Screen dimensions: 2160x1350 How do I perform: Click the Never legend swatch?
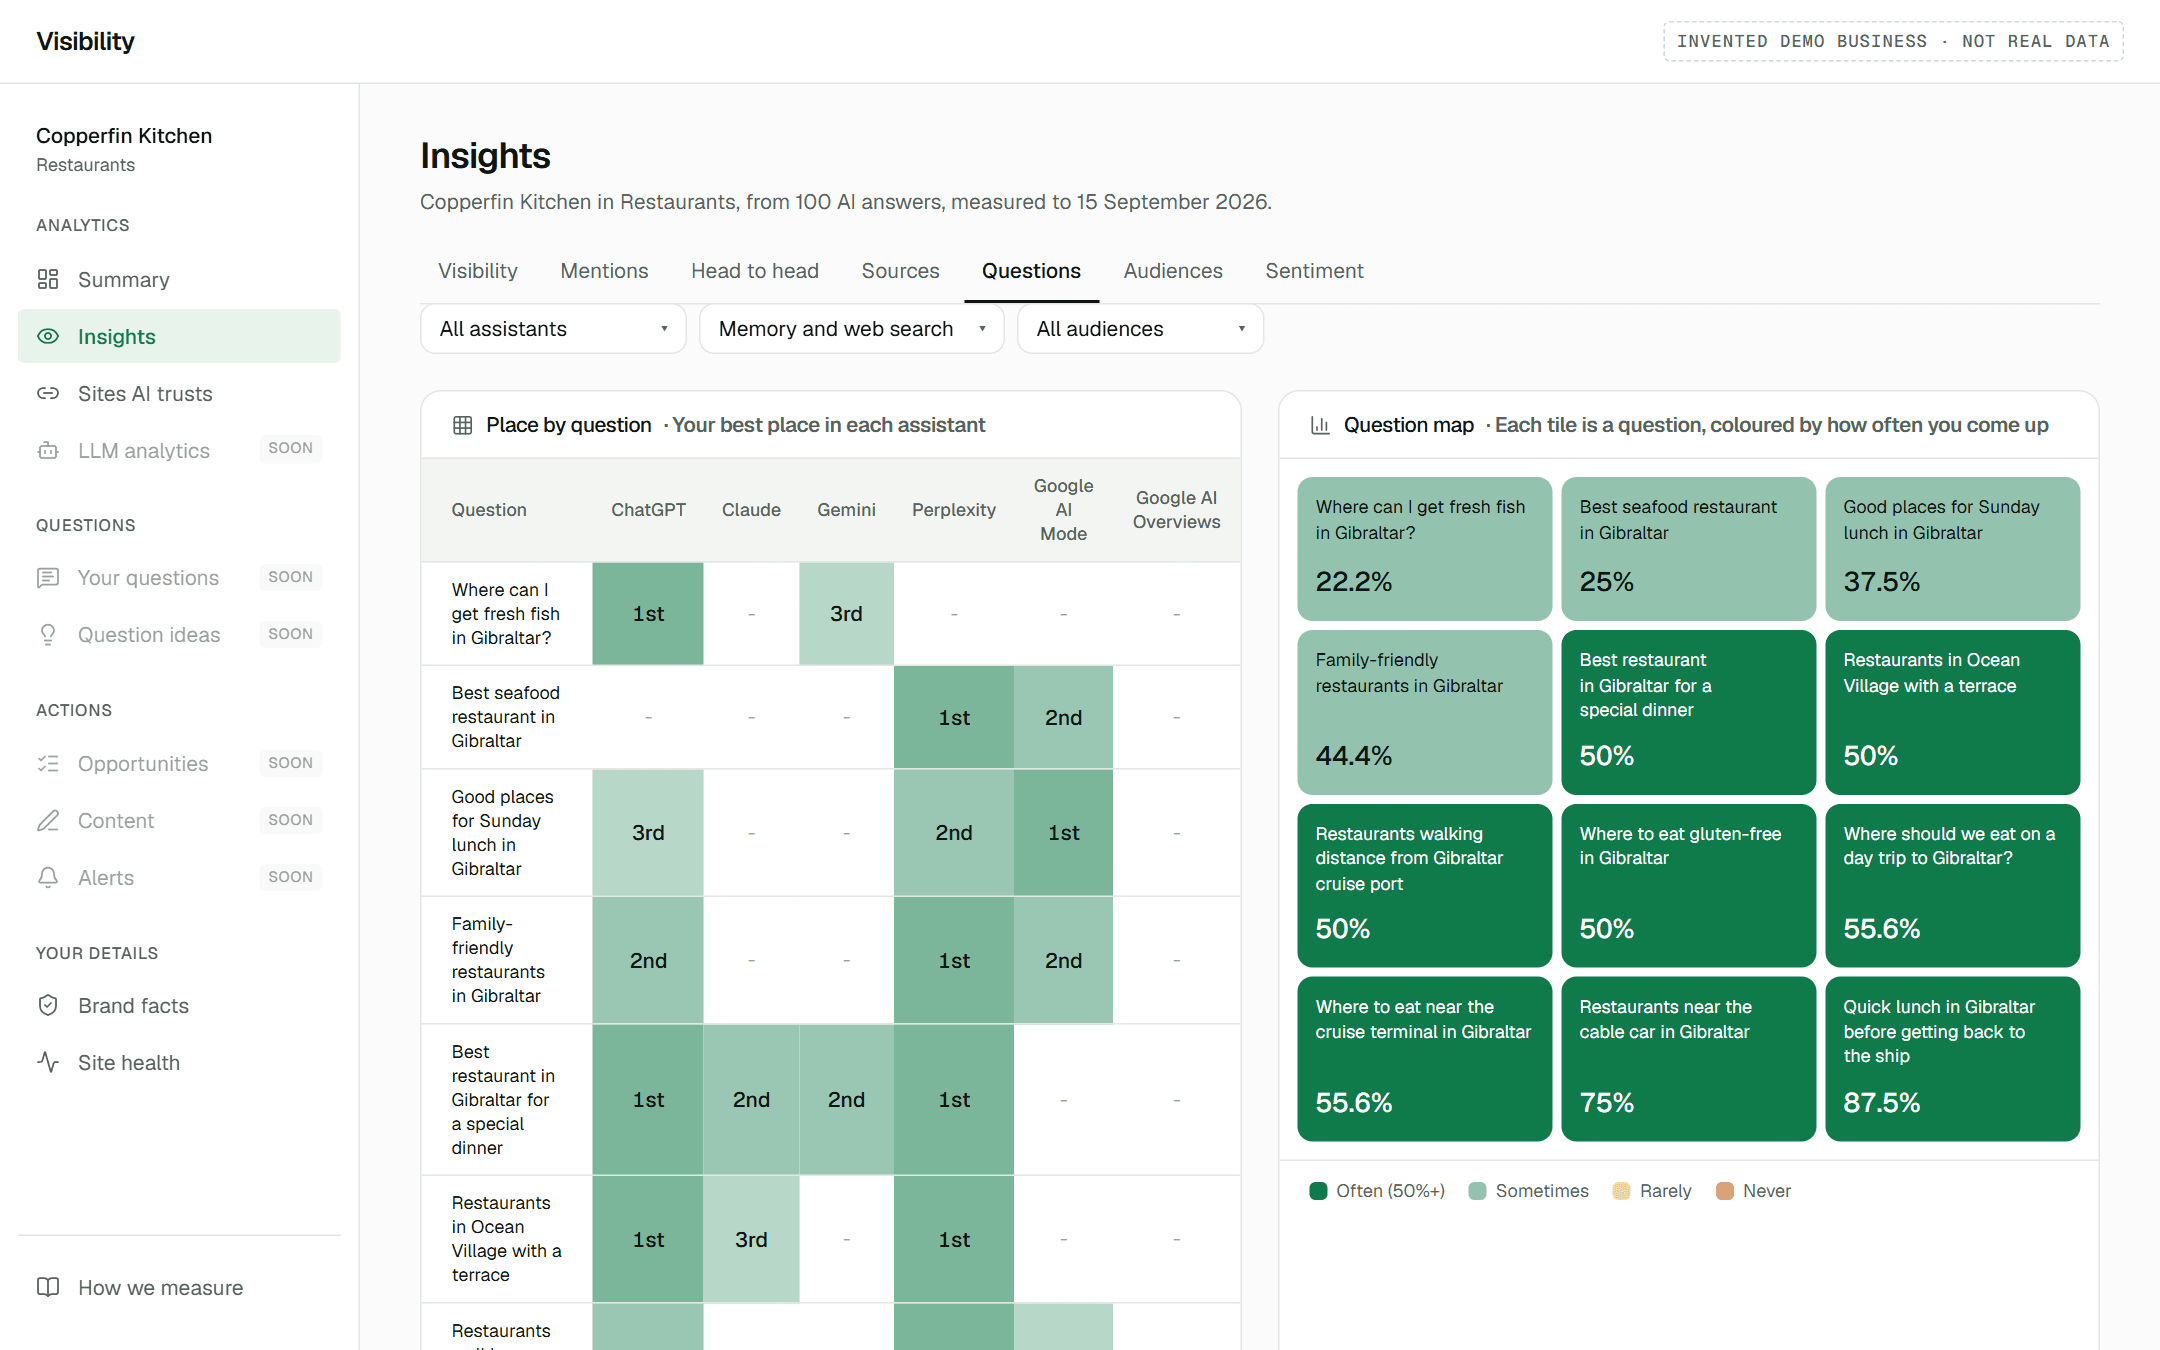(x=1724, y=1190)
